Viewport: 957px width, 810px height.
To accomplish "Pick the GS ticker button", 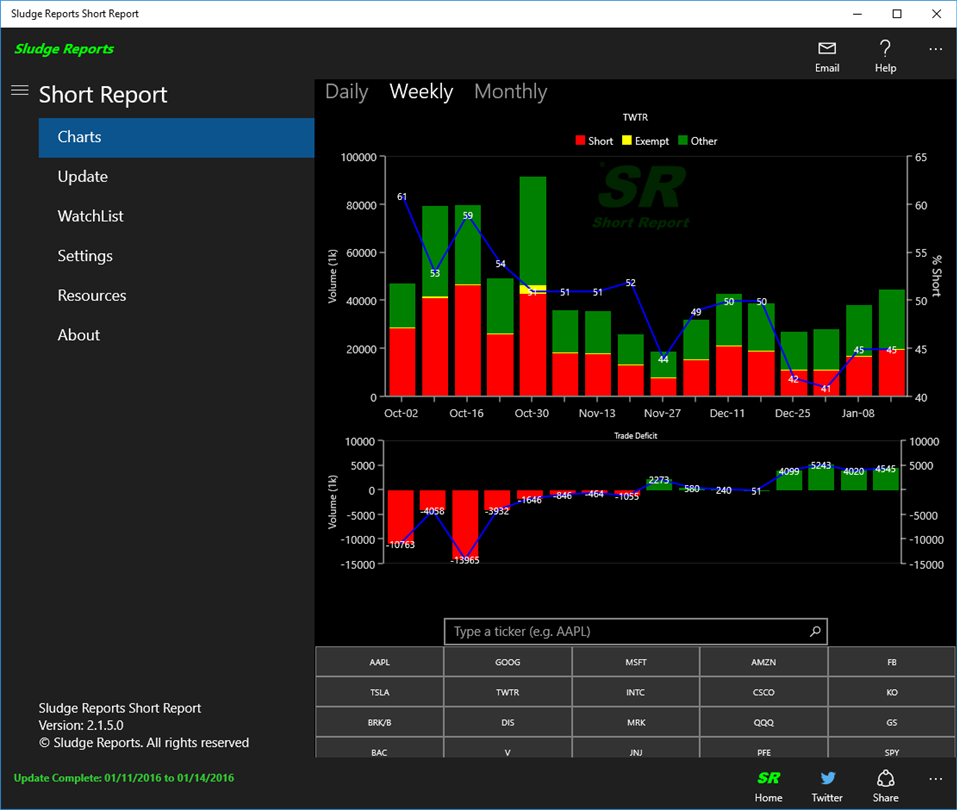I will (892, 722).
